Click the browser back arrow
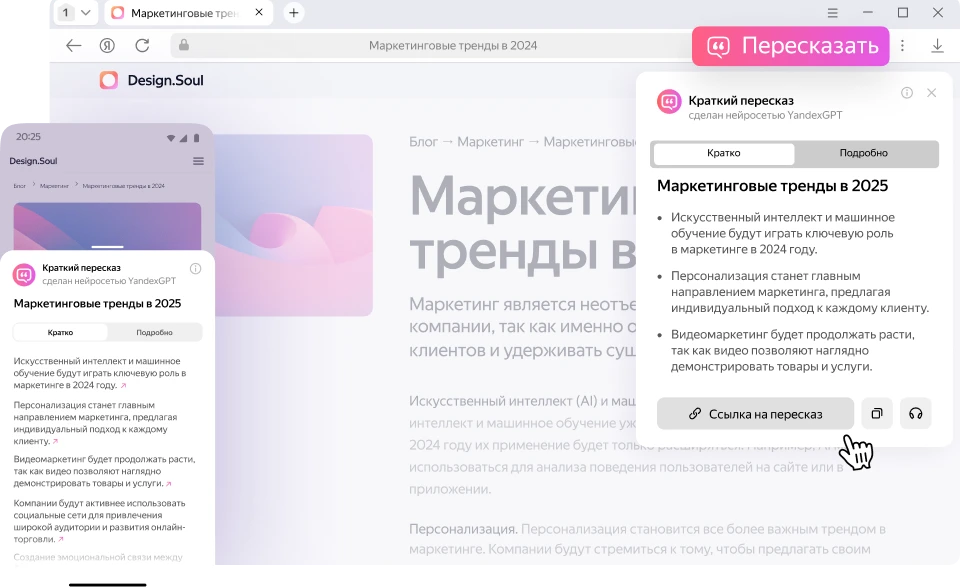Image resolution: width=960 pixels, height=588 pixels. point(73,45)
